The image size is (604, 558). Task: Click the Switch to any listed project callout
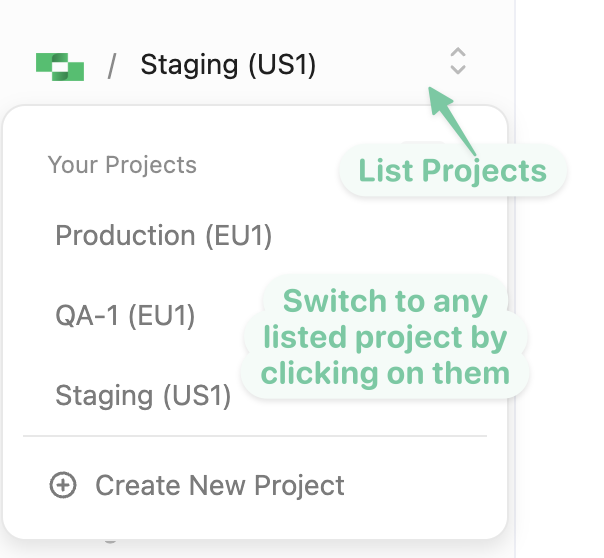pos(385,337)
